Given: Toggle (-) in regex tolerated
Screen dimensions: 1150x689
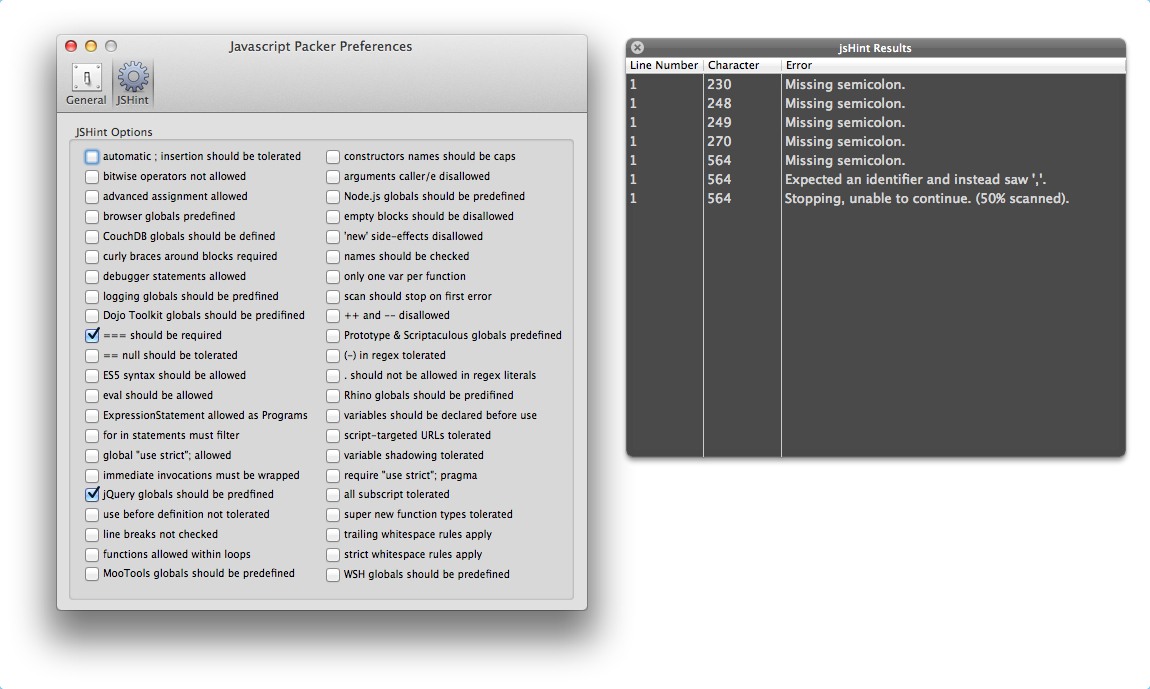Looking at the screenshot, I should pos(333,356).
